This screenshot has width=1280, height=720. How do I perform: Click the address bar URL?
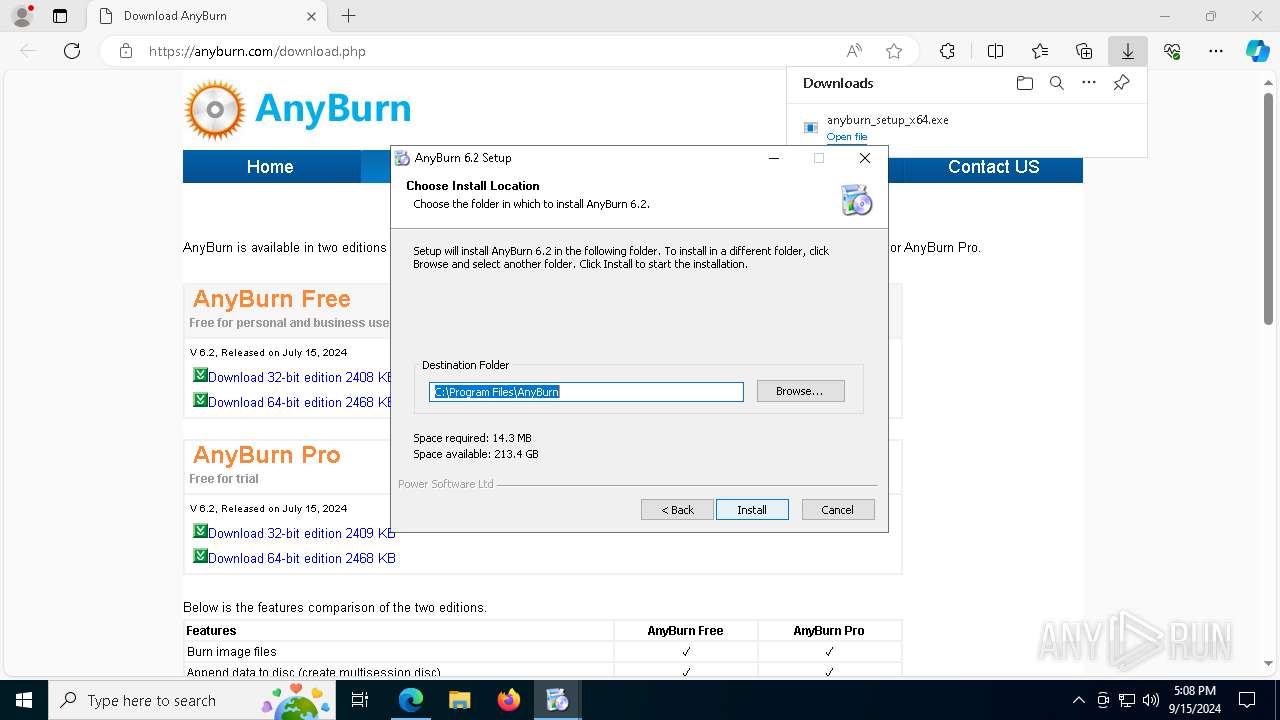[x=257, y=51]
